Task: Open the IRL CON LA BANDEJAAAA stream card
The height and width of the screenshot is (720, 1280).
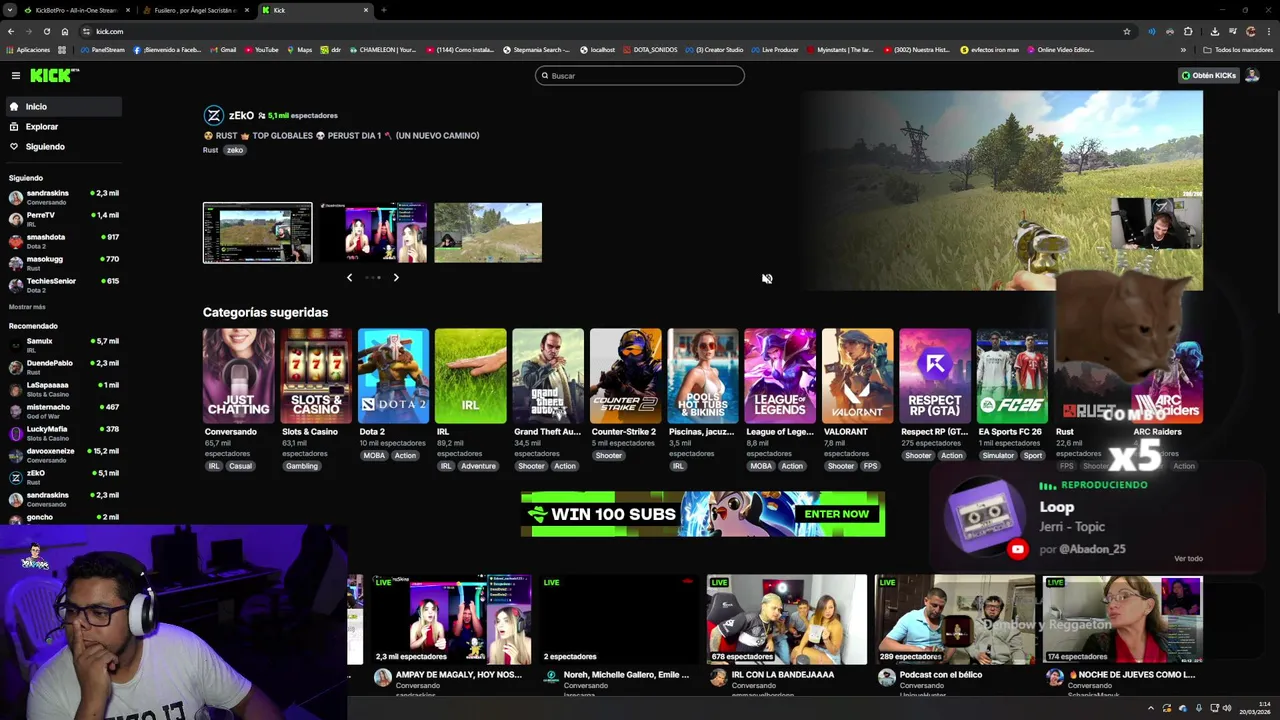Action: coord(787,619)
